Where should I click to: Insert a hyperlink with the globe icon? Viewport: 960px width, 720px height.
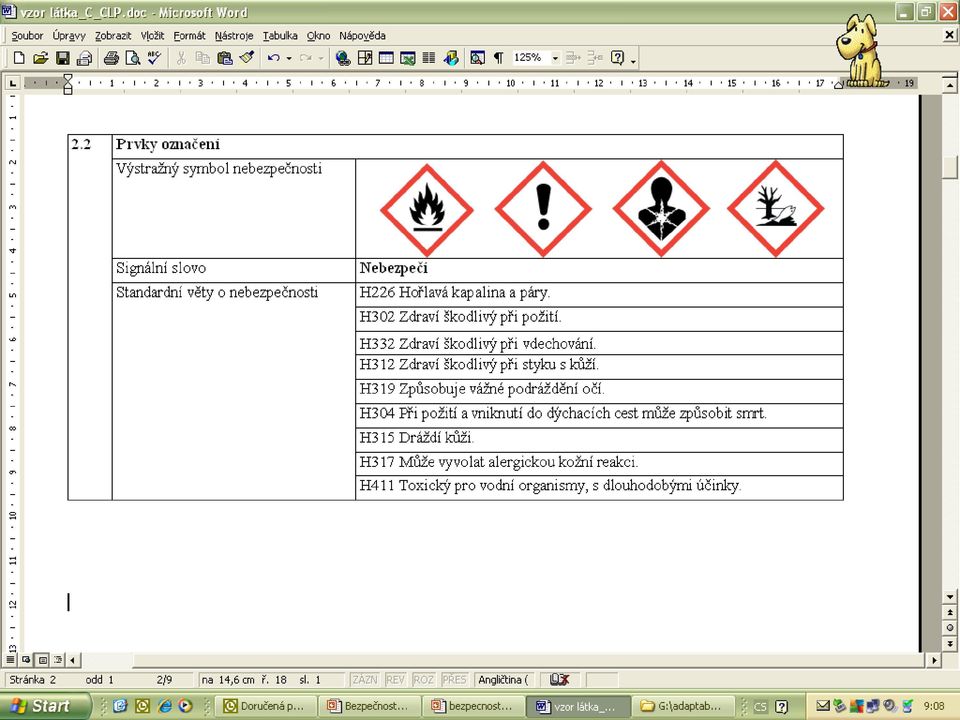click(343, 58)
